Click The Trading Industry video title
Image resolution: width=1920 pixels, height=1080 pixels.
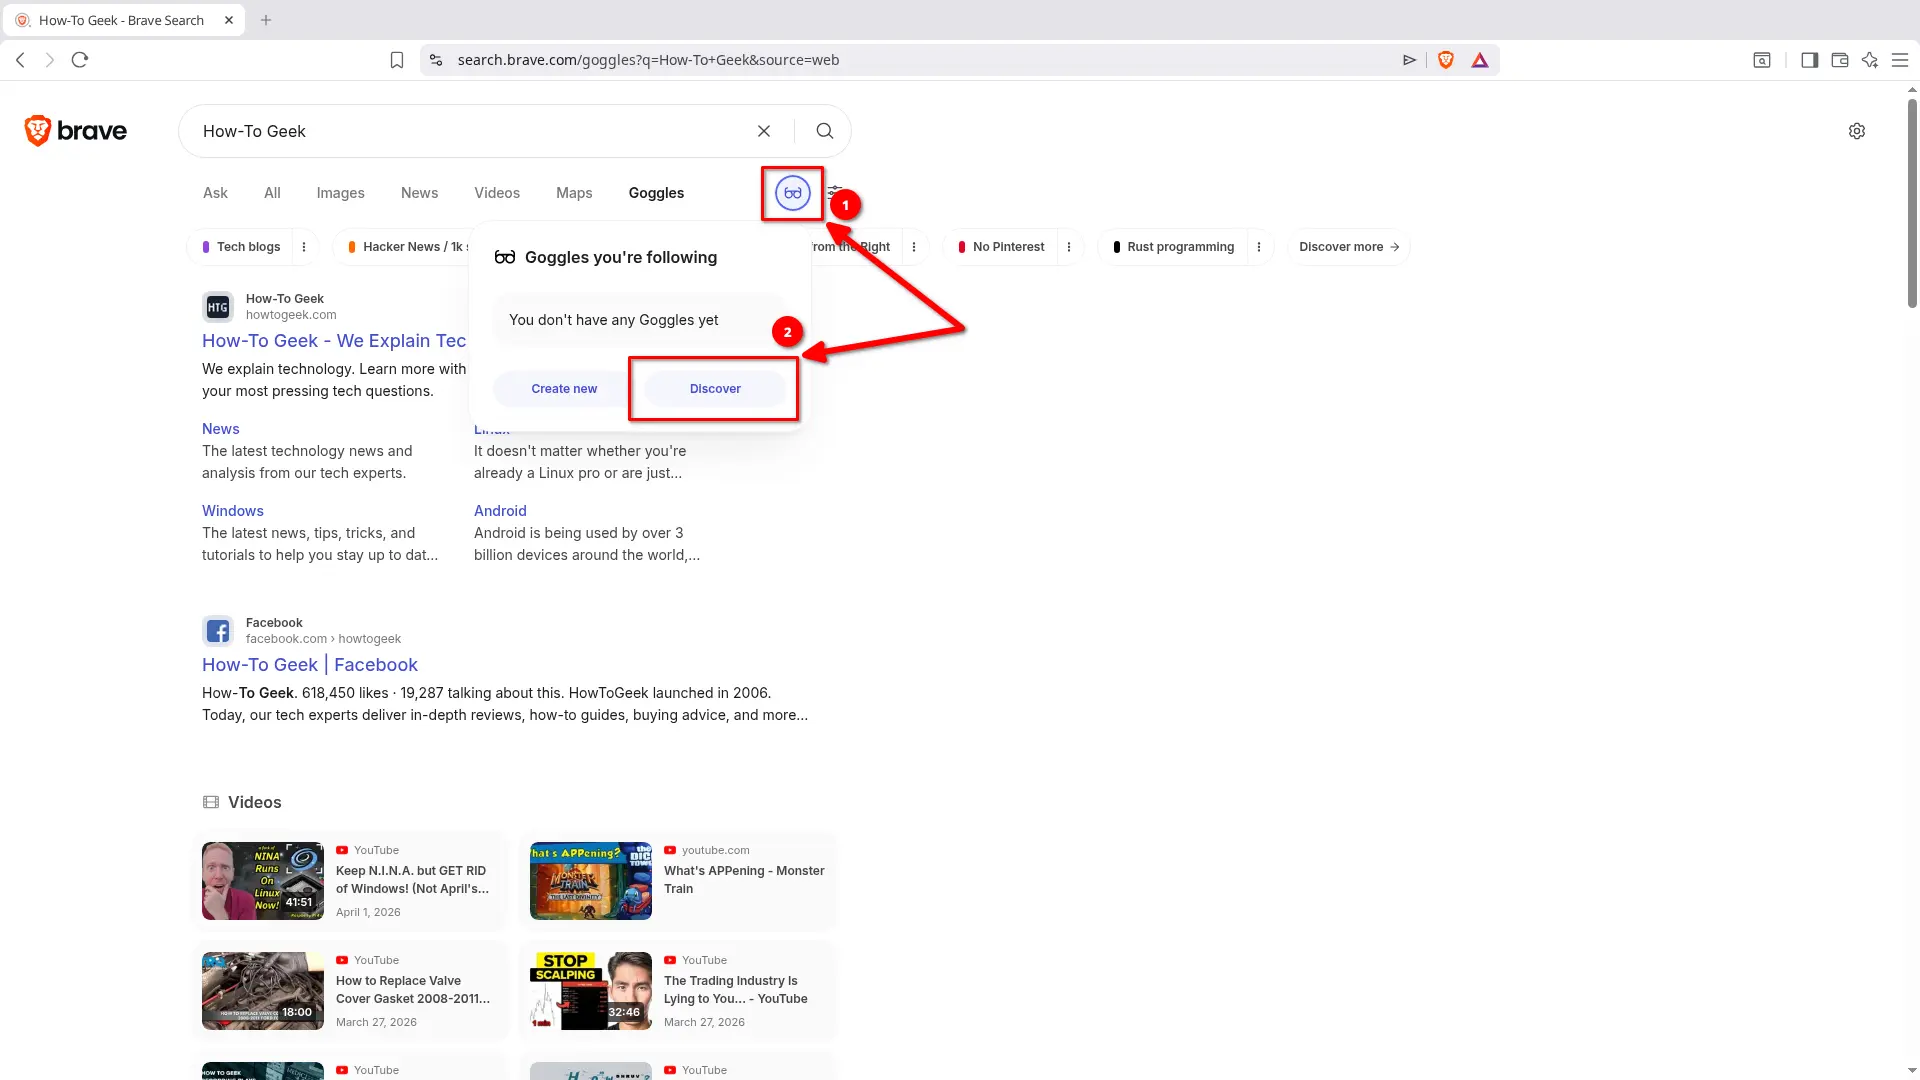736,990
